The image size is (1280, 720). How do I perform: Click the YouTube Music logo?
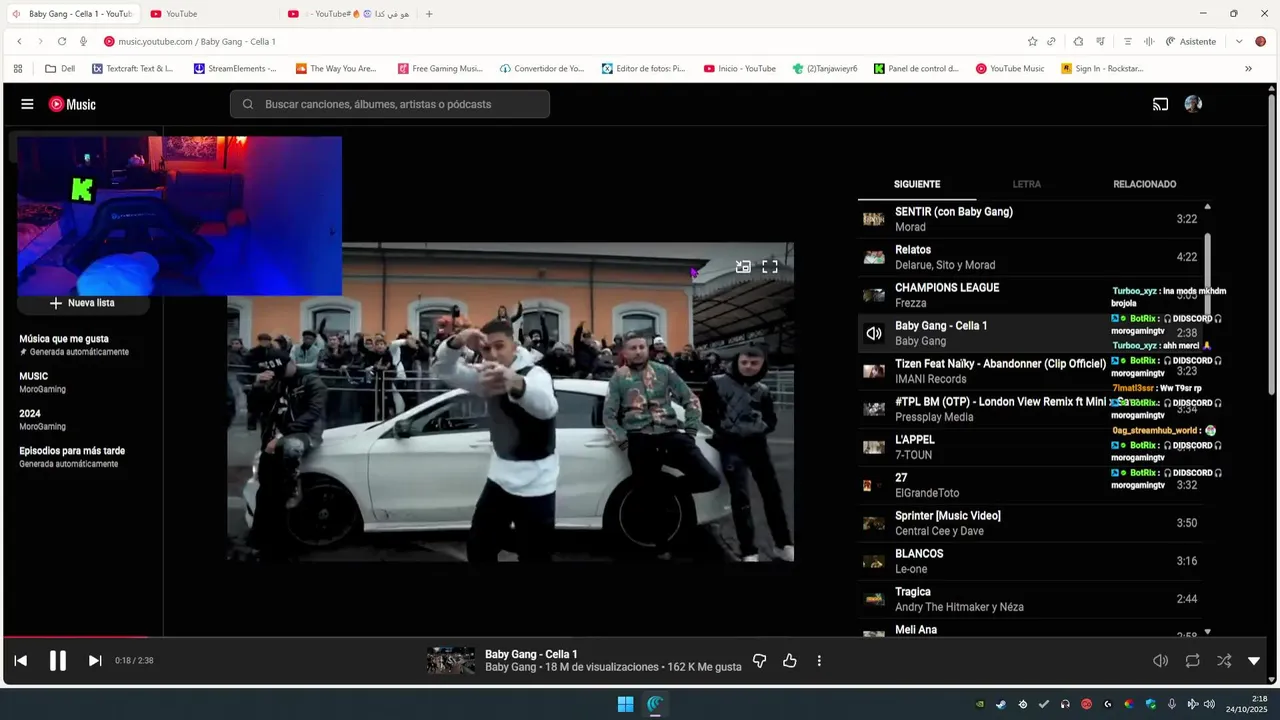pos(72,104)
